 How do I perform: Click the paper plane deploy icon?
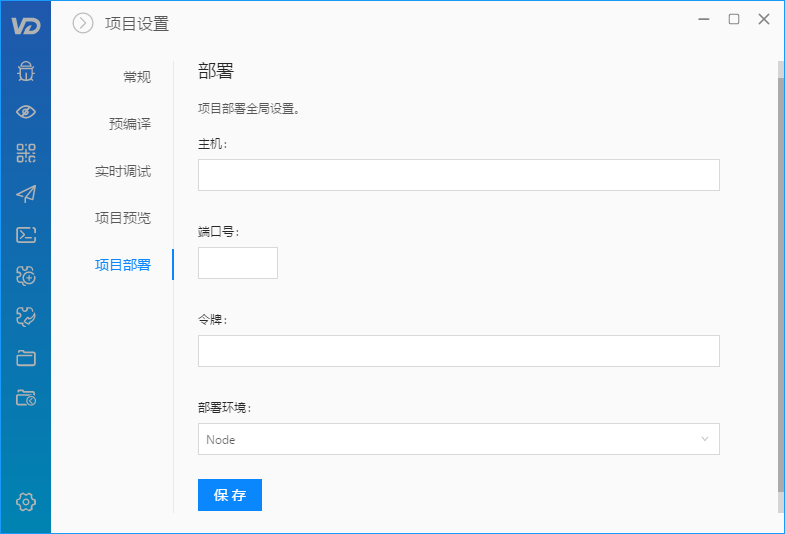point(26,194)
